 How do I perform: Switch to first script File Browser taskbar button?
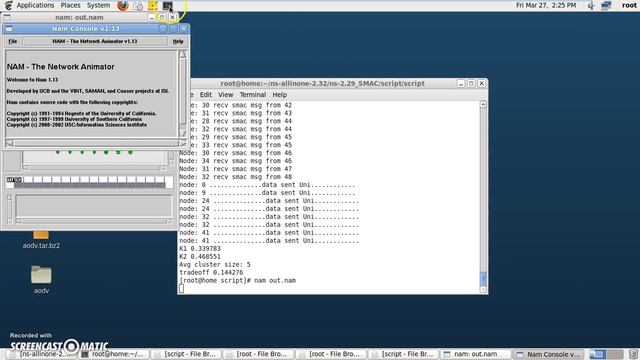(x=187, y=354)
